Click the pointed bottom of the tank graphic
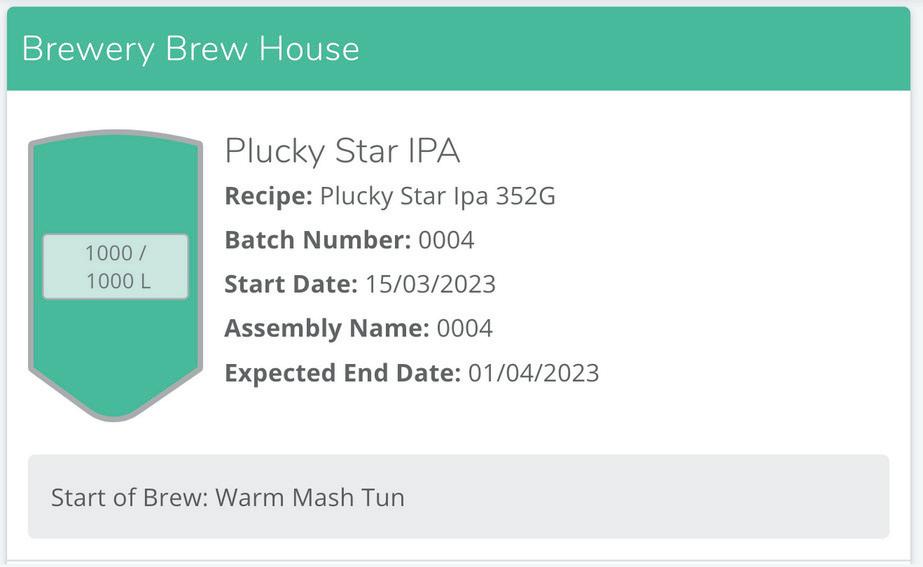 point(115,400)
